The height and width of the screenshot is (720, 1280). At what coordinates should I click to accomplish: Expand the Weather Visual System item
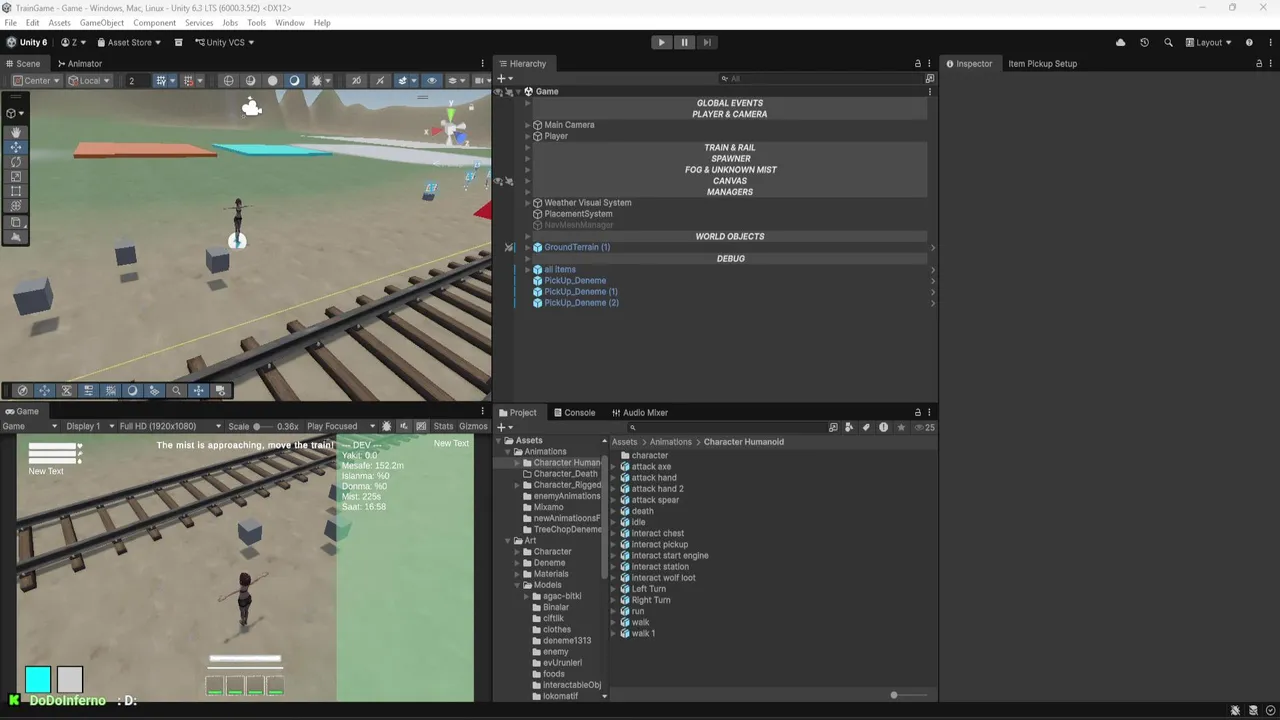527,203
